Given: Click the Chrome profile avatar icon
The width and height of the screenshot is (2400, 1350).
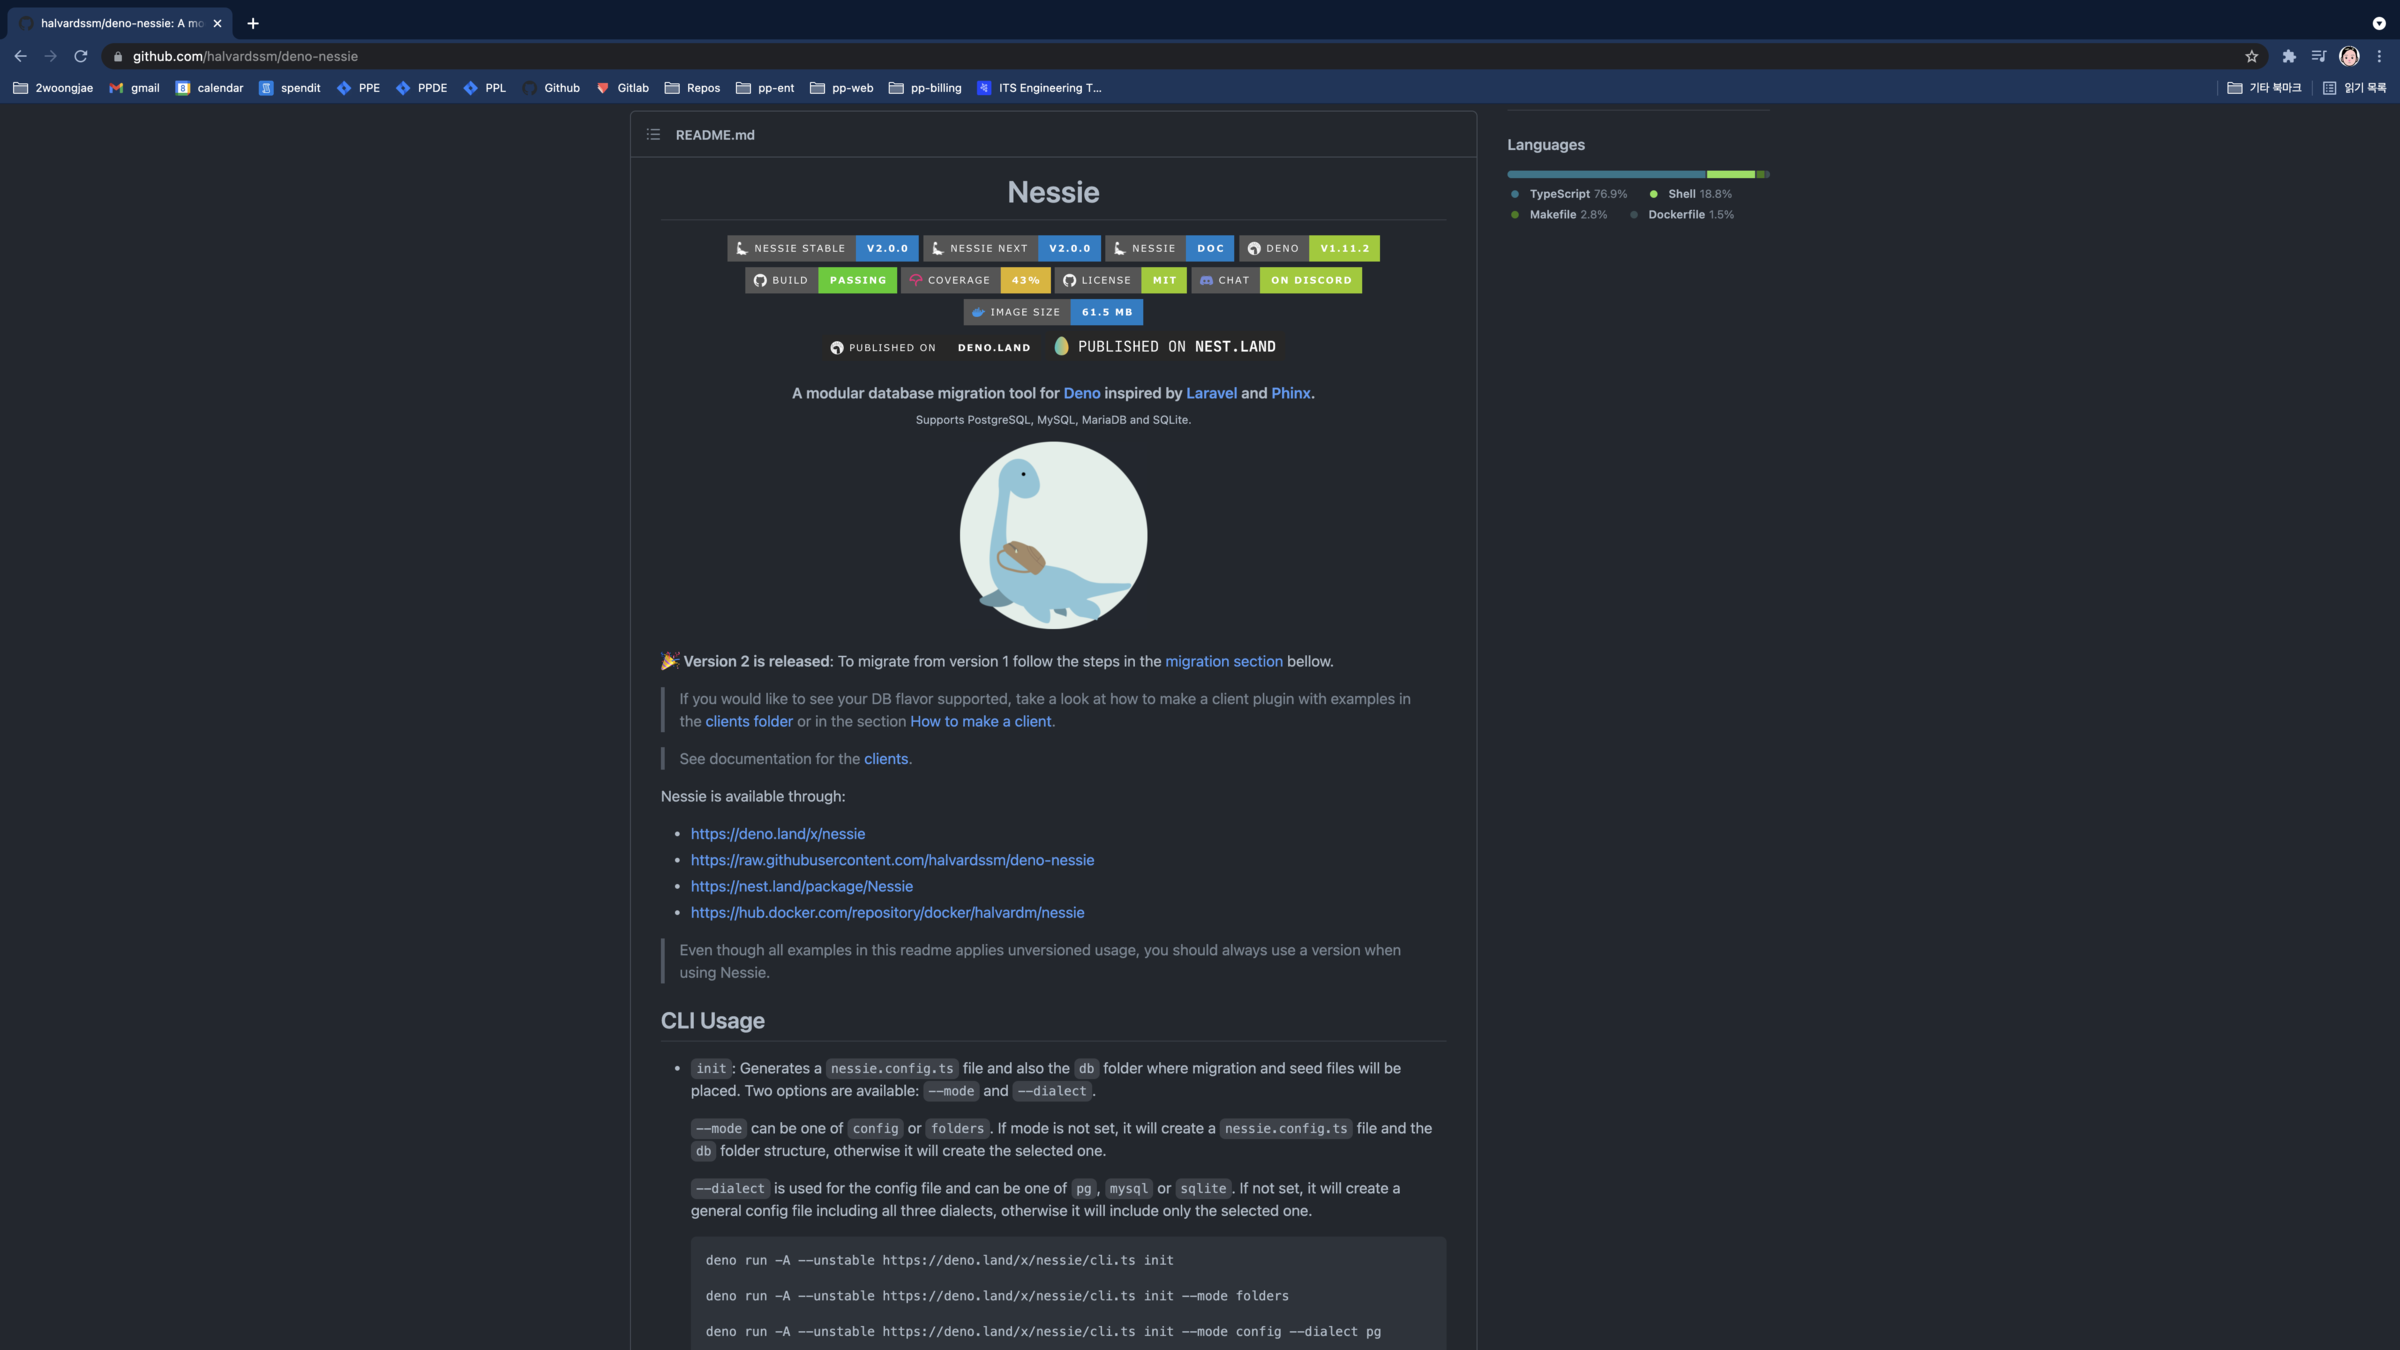Looking at the screenshot, I should pyautogui.click(x=2349, y=56).
